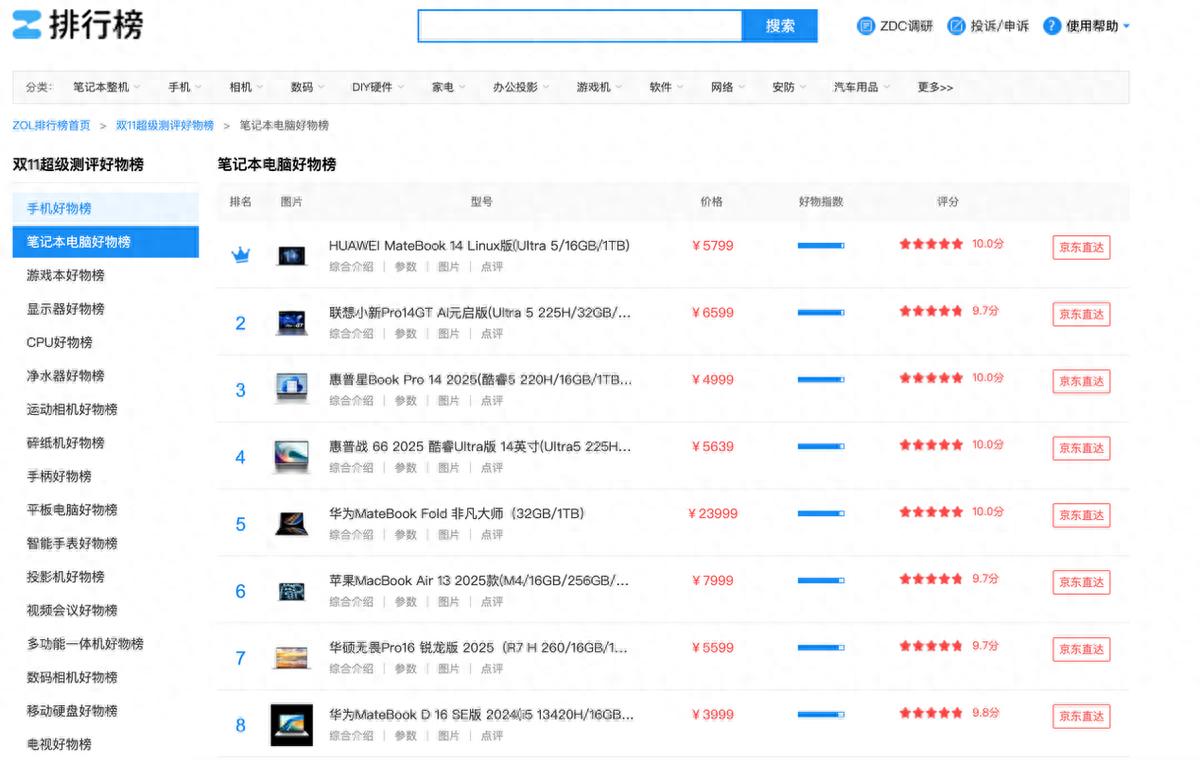This screenshot has height=760, width=1200.
Task: Click the 参数 link under 华硕无畏Pro16
Action: click(x=405, y=668)
